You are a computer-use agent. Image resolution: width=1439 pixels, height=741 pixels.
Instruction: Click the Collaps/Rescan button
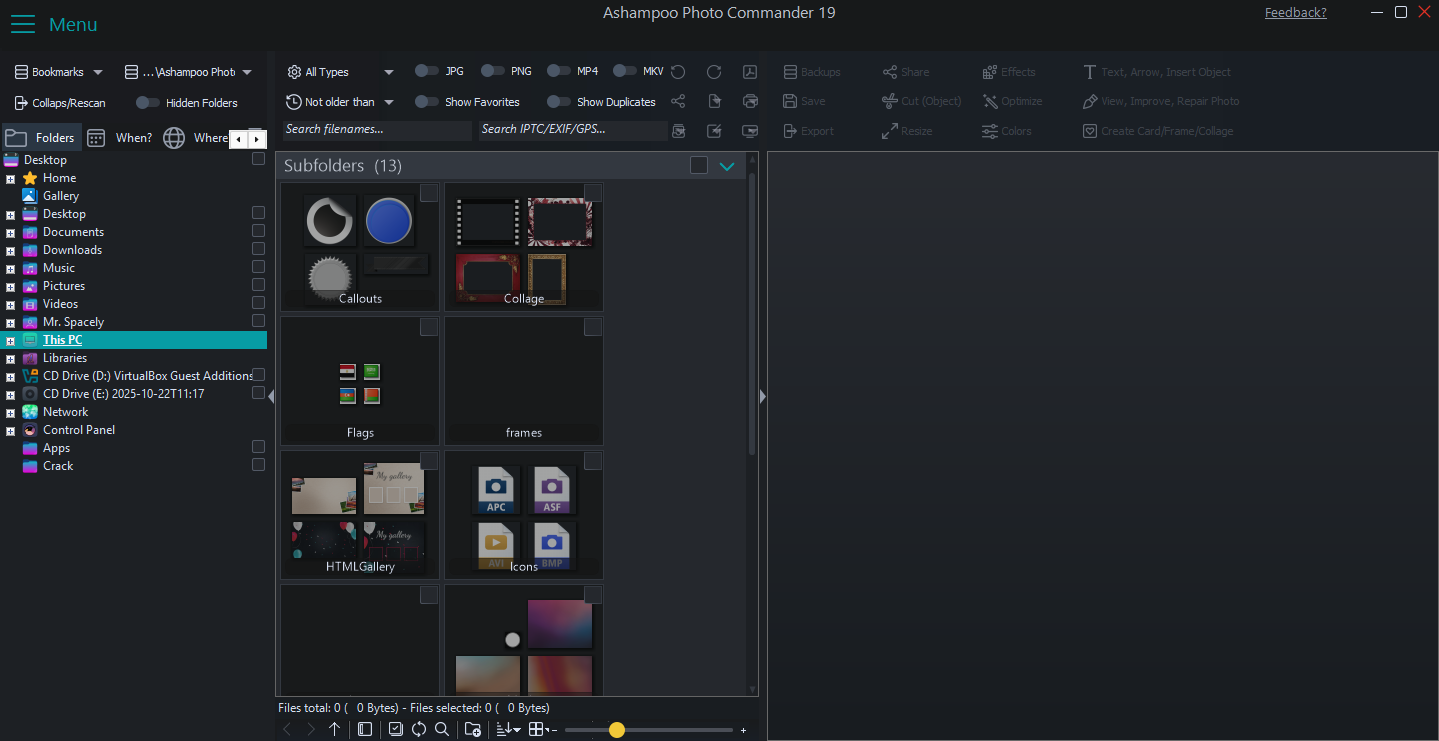[x=60, y=103]
